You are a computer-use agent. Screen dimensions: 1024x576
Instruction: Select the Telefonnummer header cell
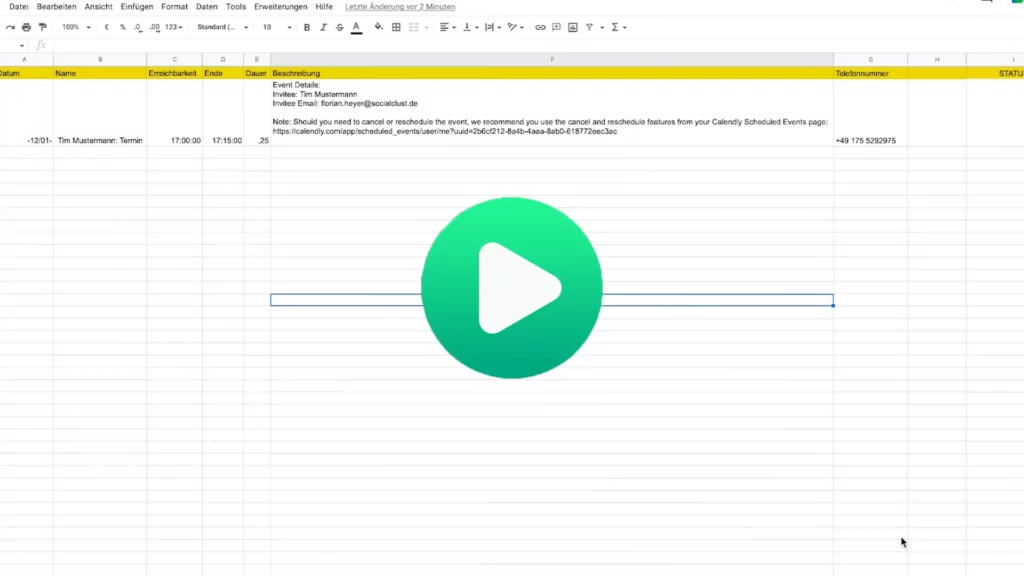tap(870, 73)
